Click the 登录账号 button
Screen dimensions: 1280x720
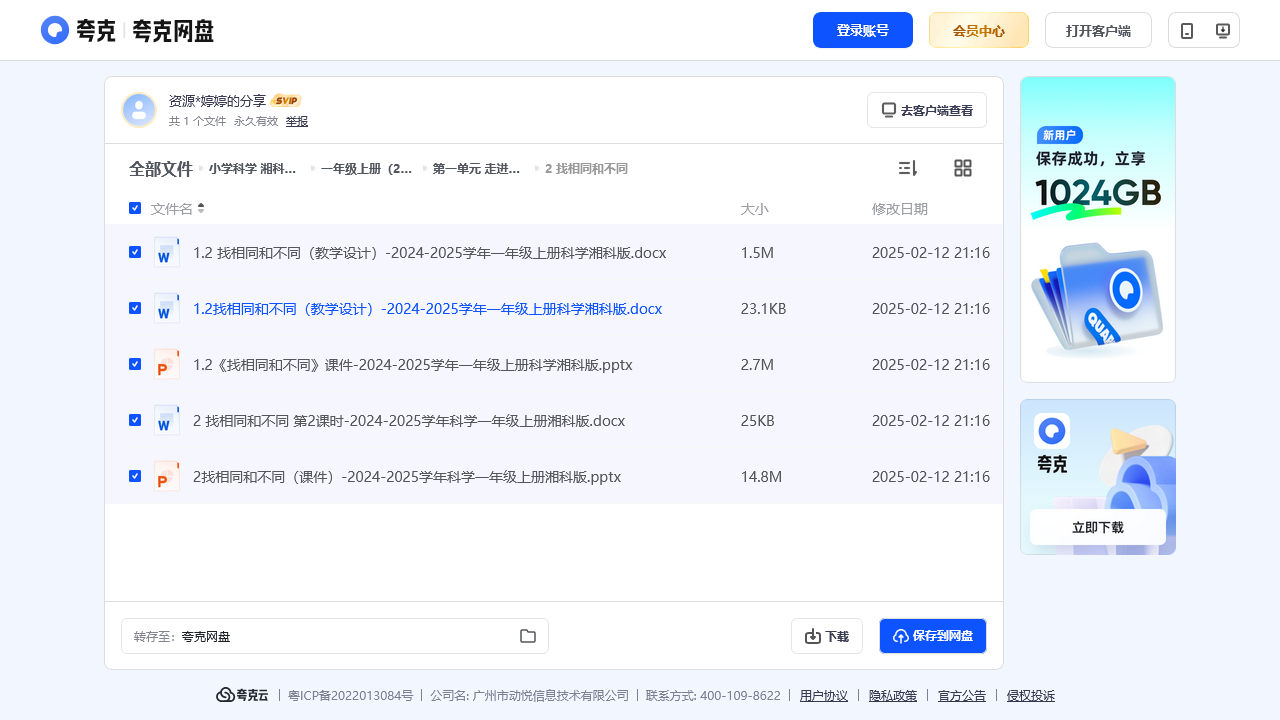863,30
